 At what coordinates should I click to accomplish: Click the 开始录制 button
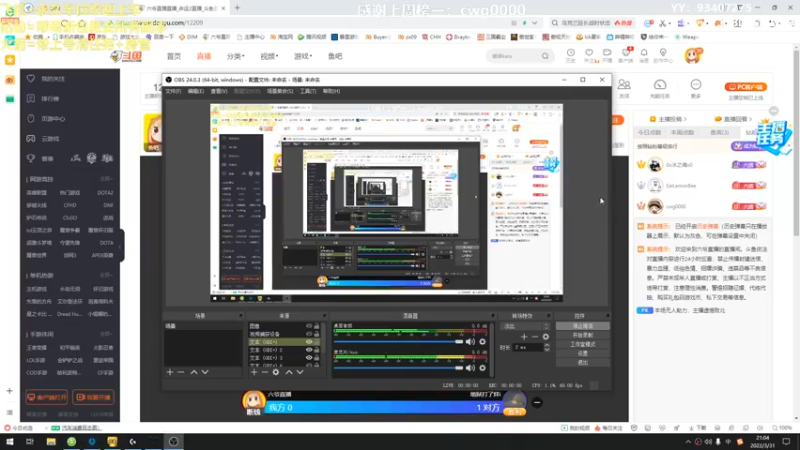click(x=583, y=335)
